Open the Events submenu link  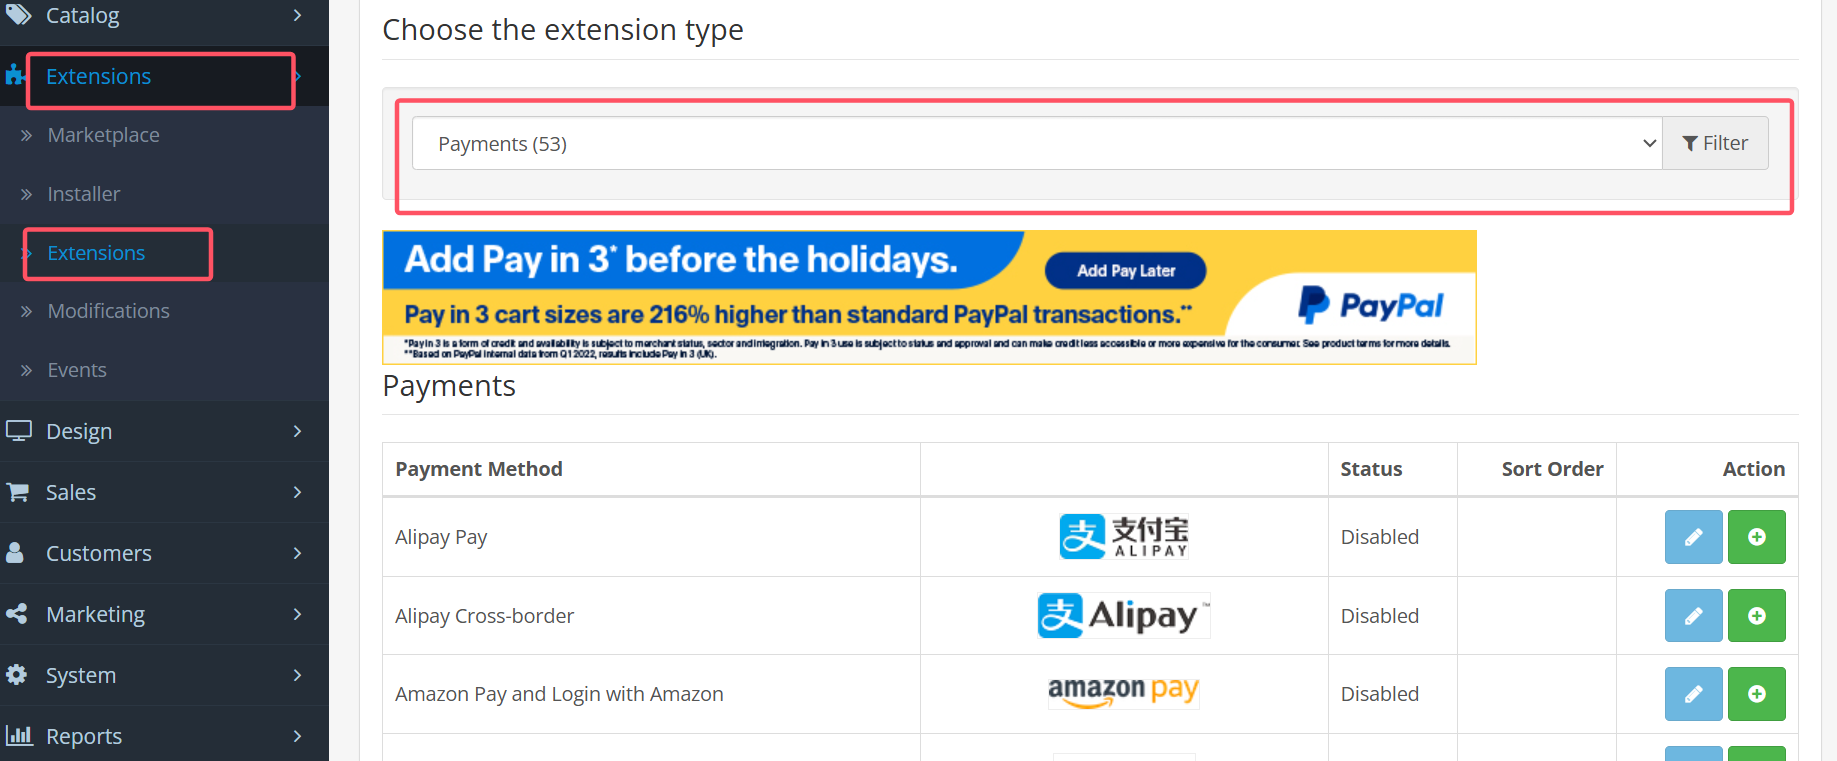(x=77, y=370)
